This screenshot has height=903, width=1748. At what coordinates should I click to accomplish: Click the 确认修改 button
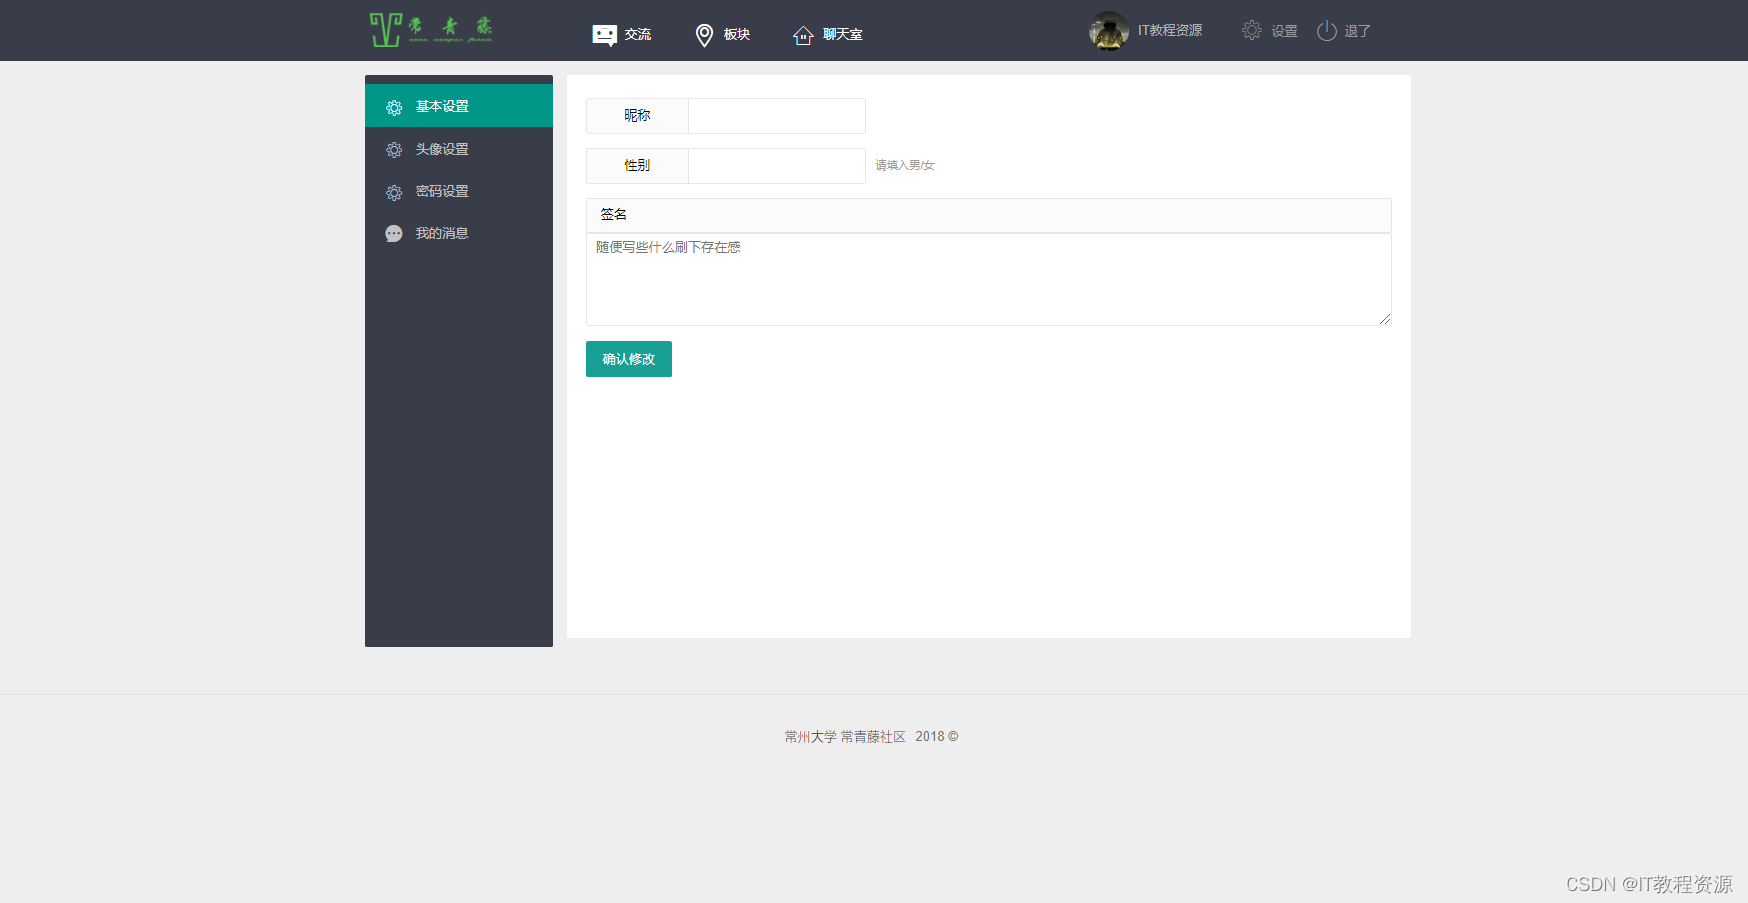click(629, 359)
